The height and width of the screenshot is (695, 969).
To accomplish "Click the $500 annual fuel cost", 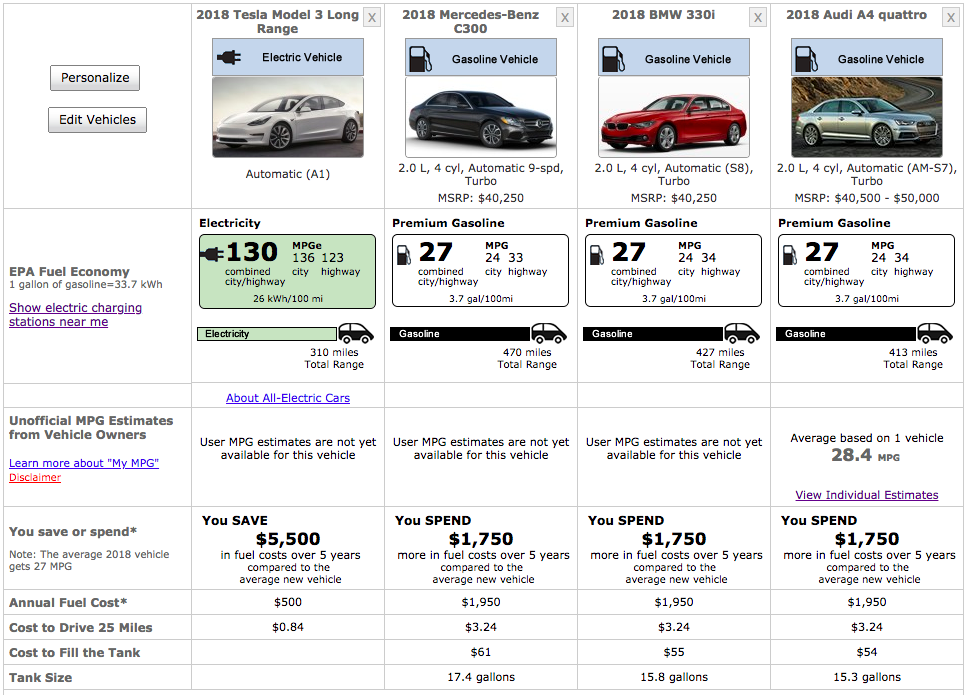I will tap(288, 602).
